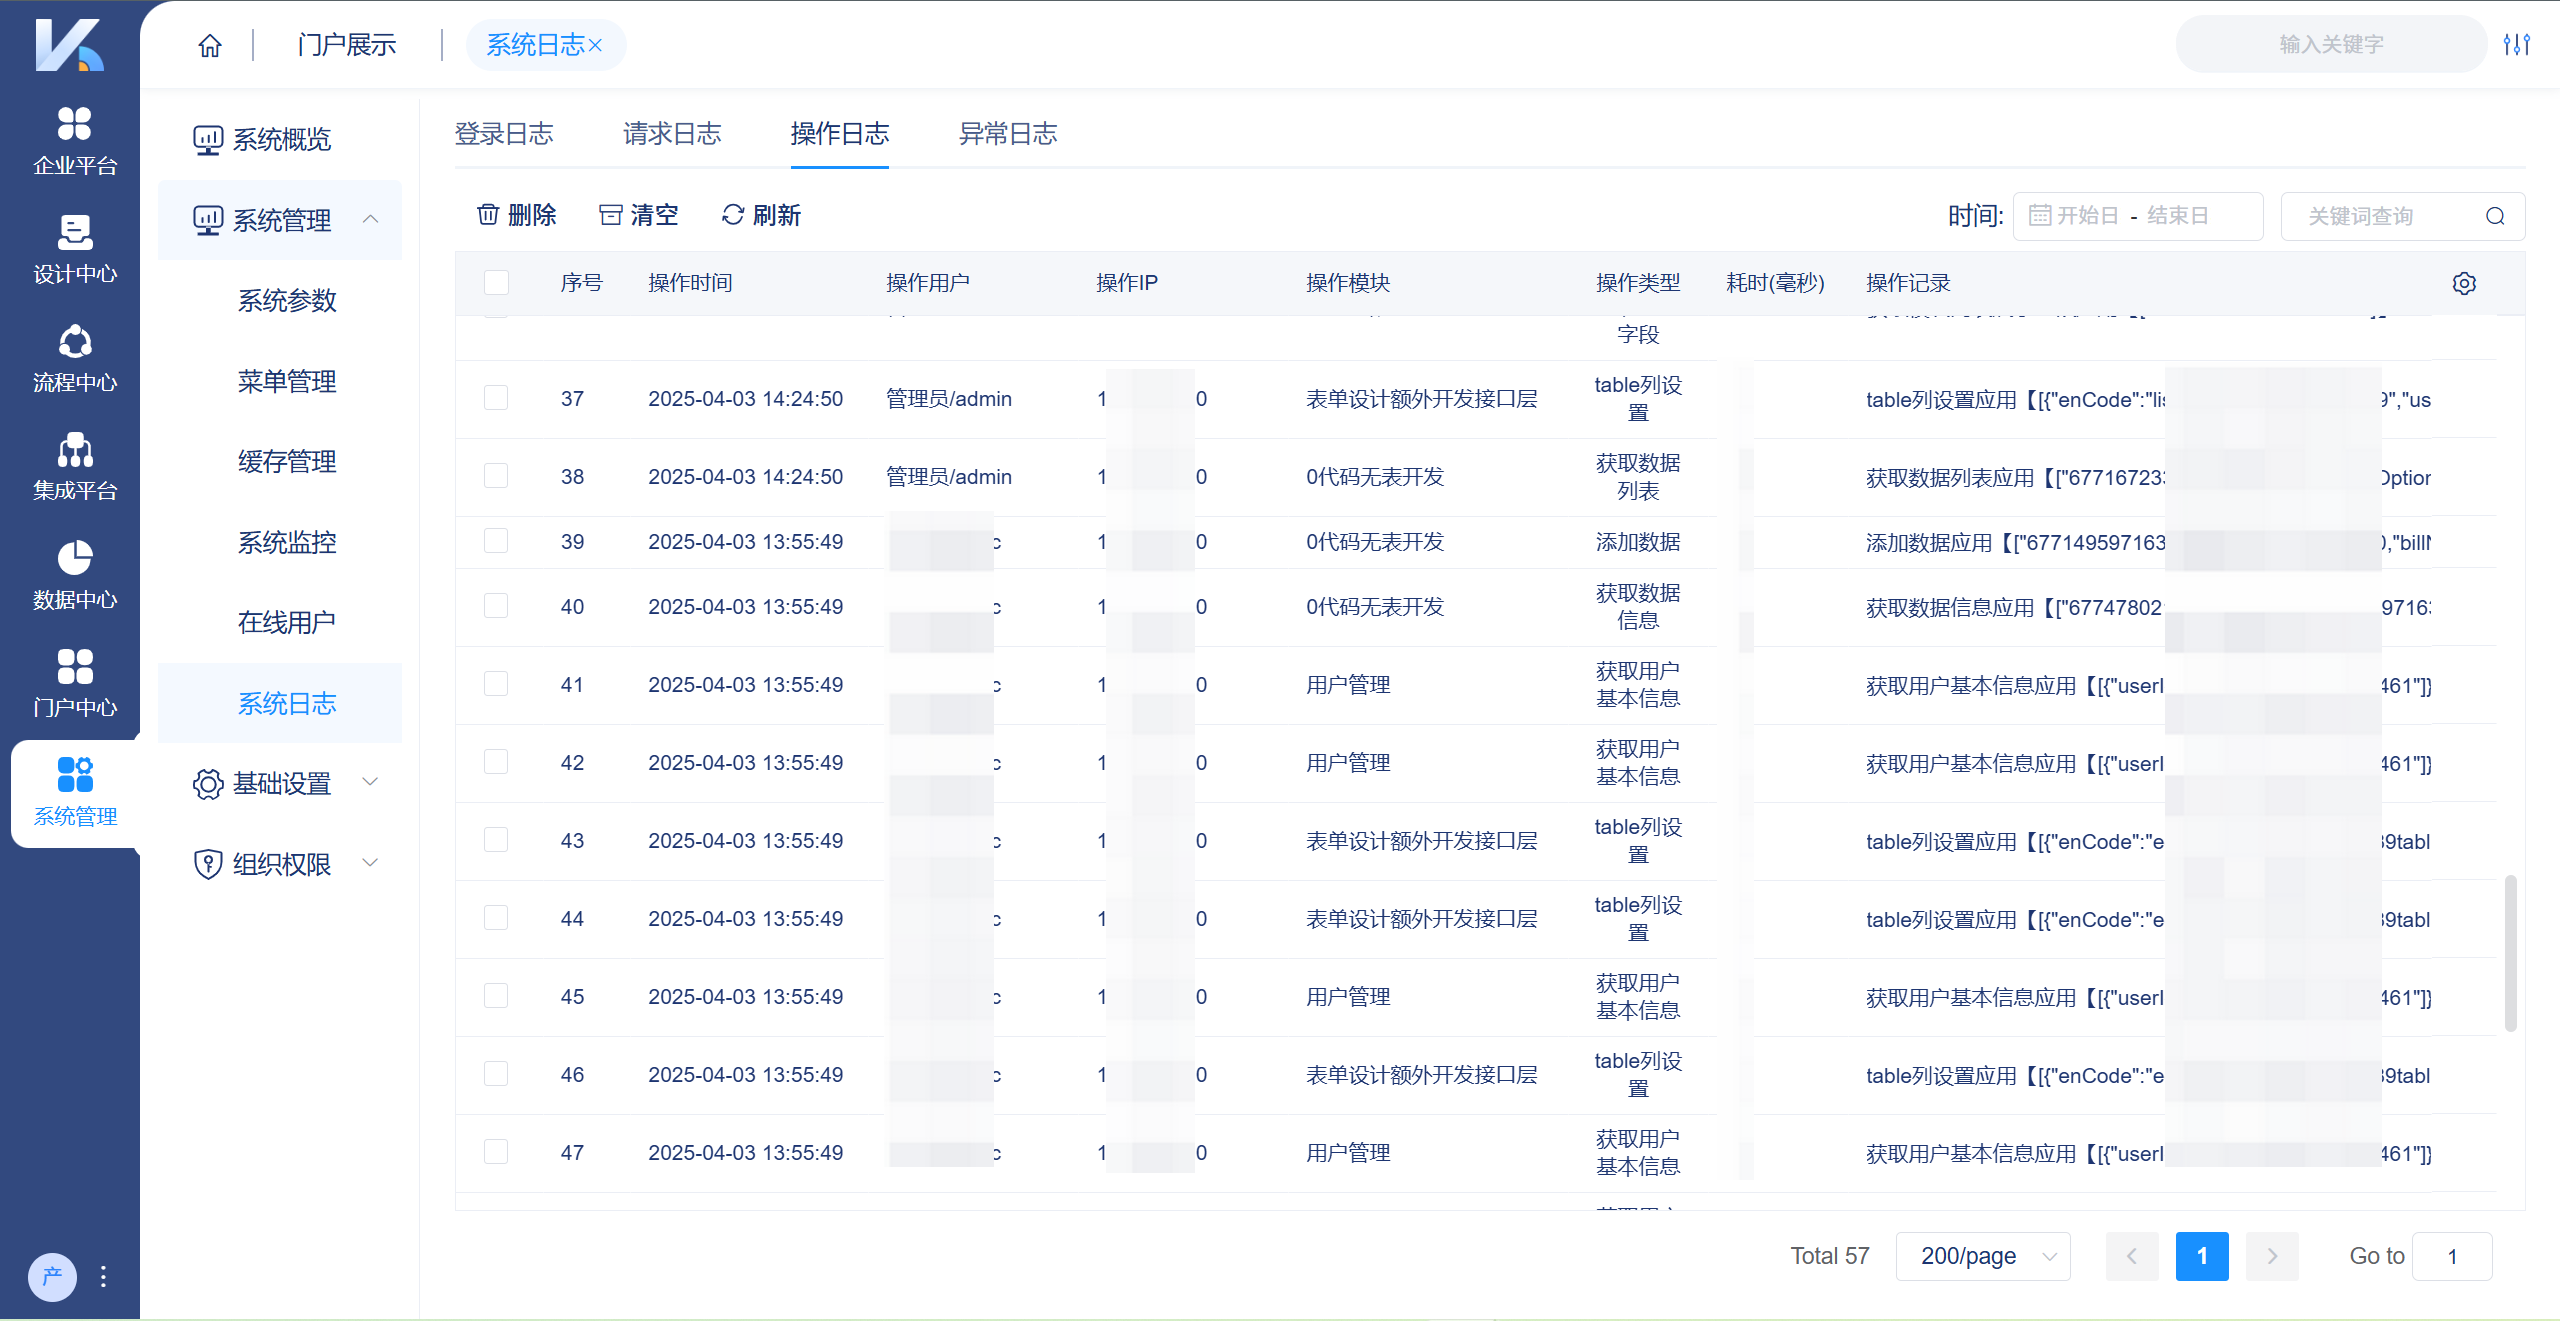Open the 200/page page size dropdown
2560x1321 pixels.
(1983, 1256)
